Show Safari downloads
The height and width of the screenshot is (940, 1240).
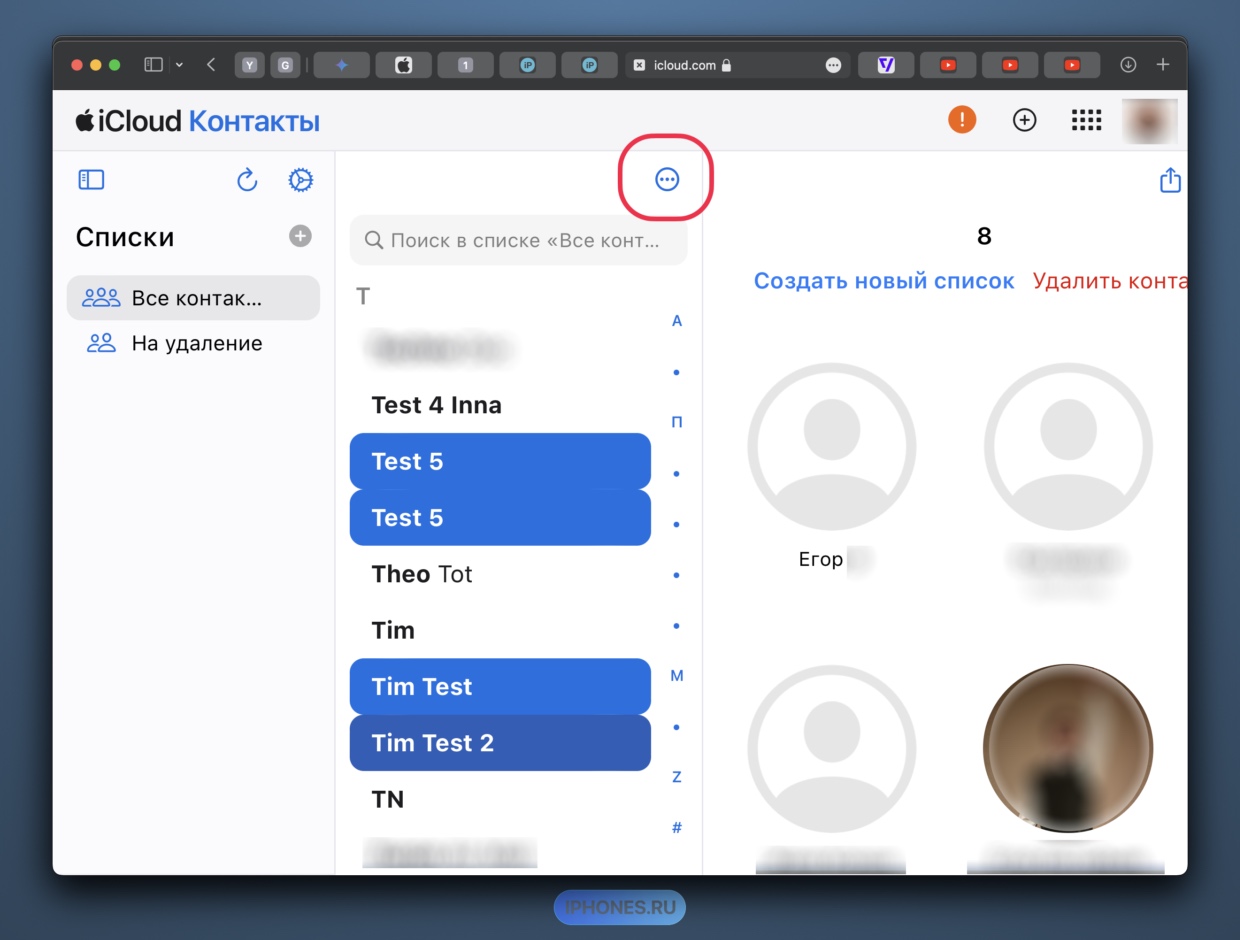[x=1128, y=65]
